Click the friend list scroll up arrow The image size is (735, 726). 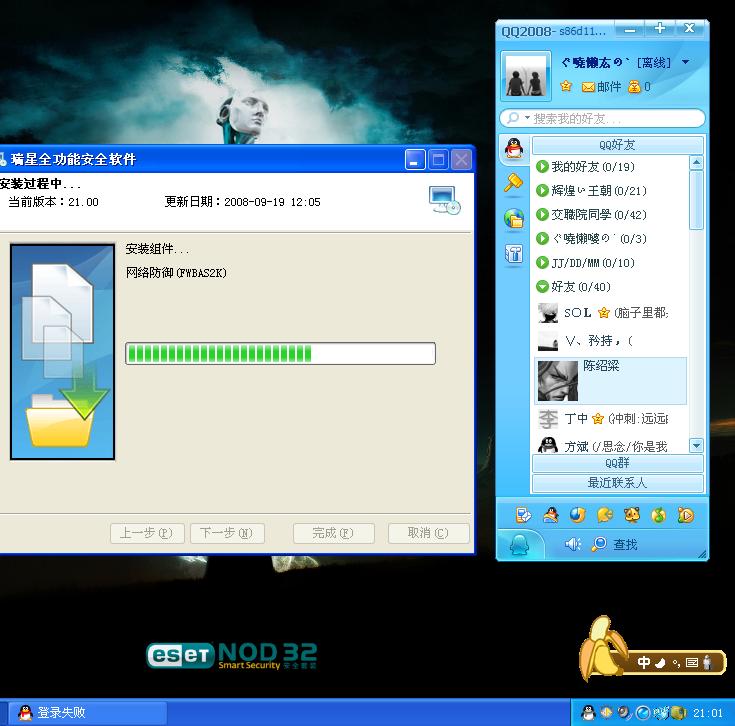[x=696, y=163]
